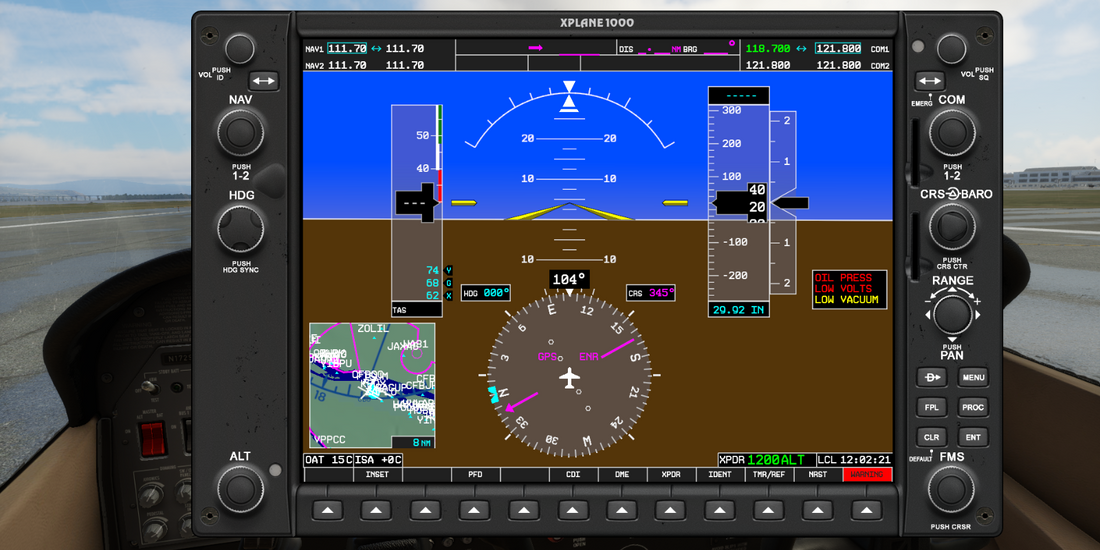1100x550 pixels.
Task: Click the RANGE joystick knob
Action: point(952,315)
